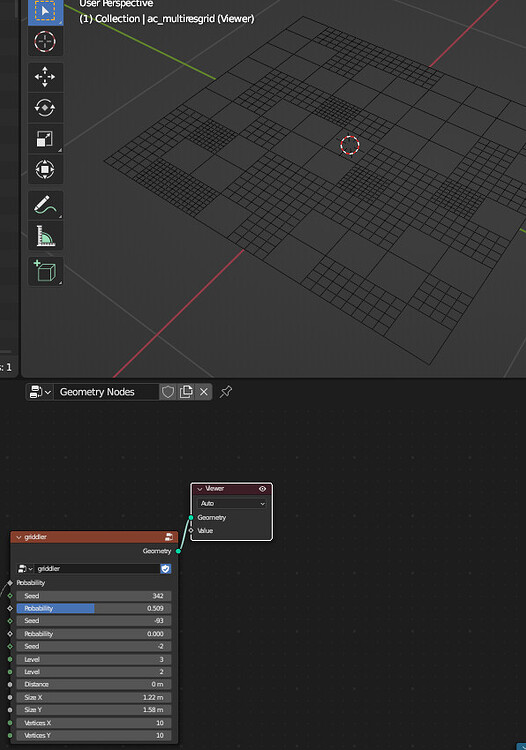Click the Viewer Value input socket
Screen dimensions: 526x750
click(x=191, y=530)
